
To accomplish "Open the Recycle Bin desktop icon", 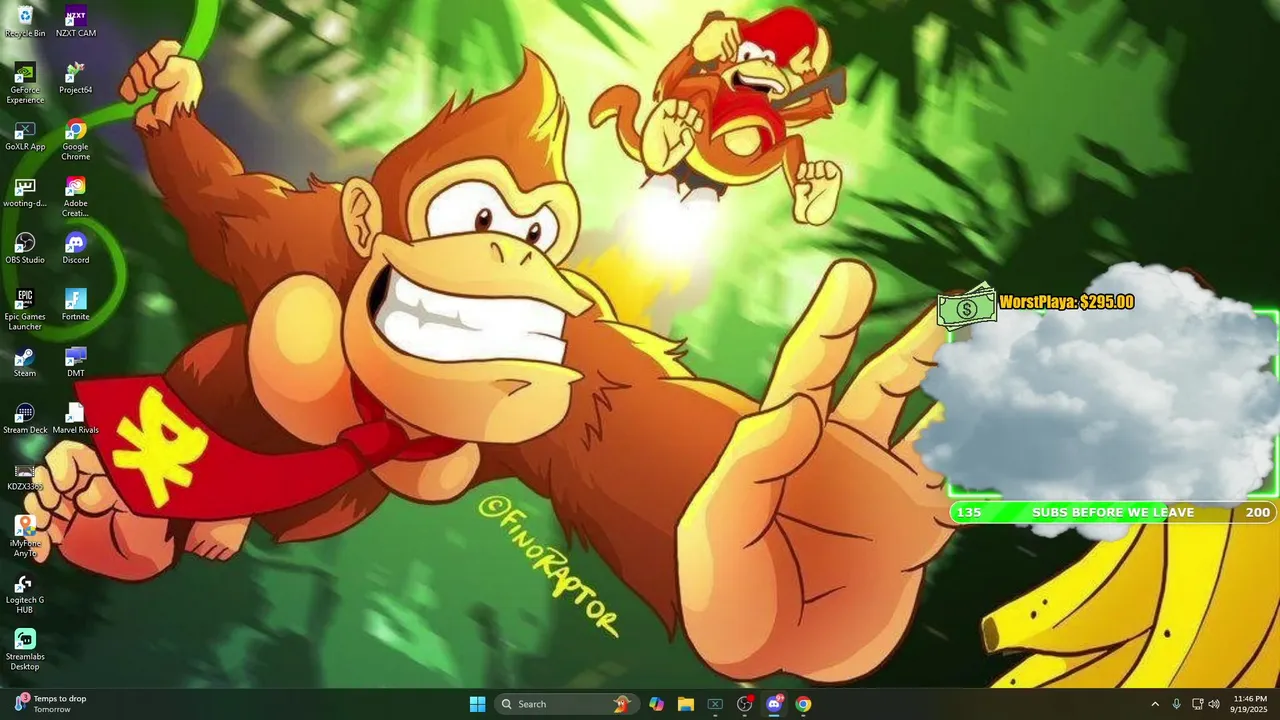I will [x=25, y=22].
